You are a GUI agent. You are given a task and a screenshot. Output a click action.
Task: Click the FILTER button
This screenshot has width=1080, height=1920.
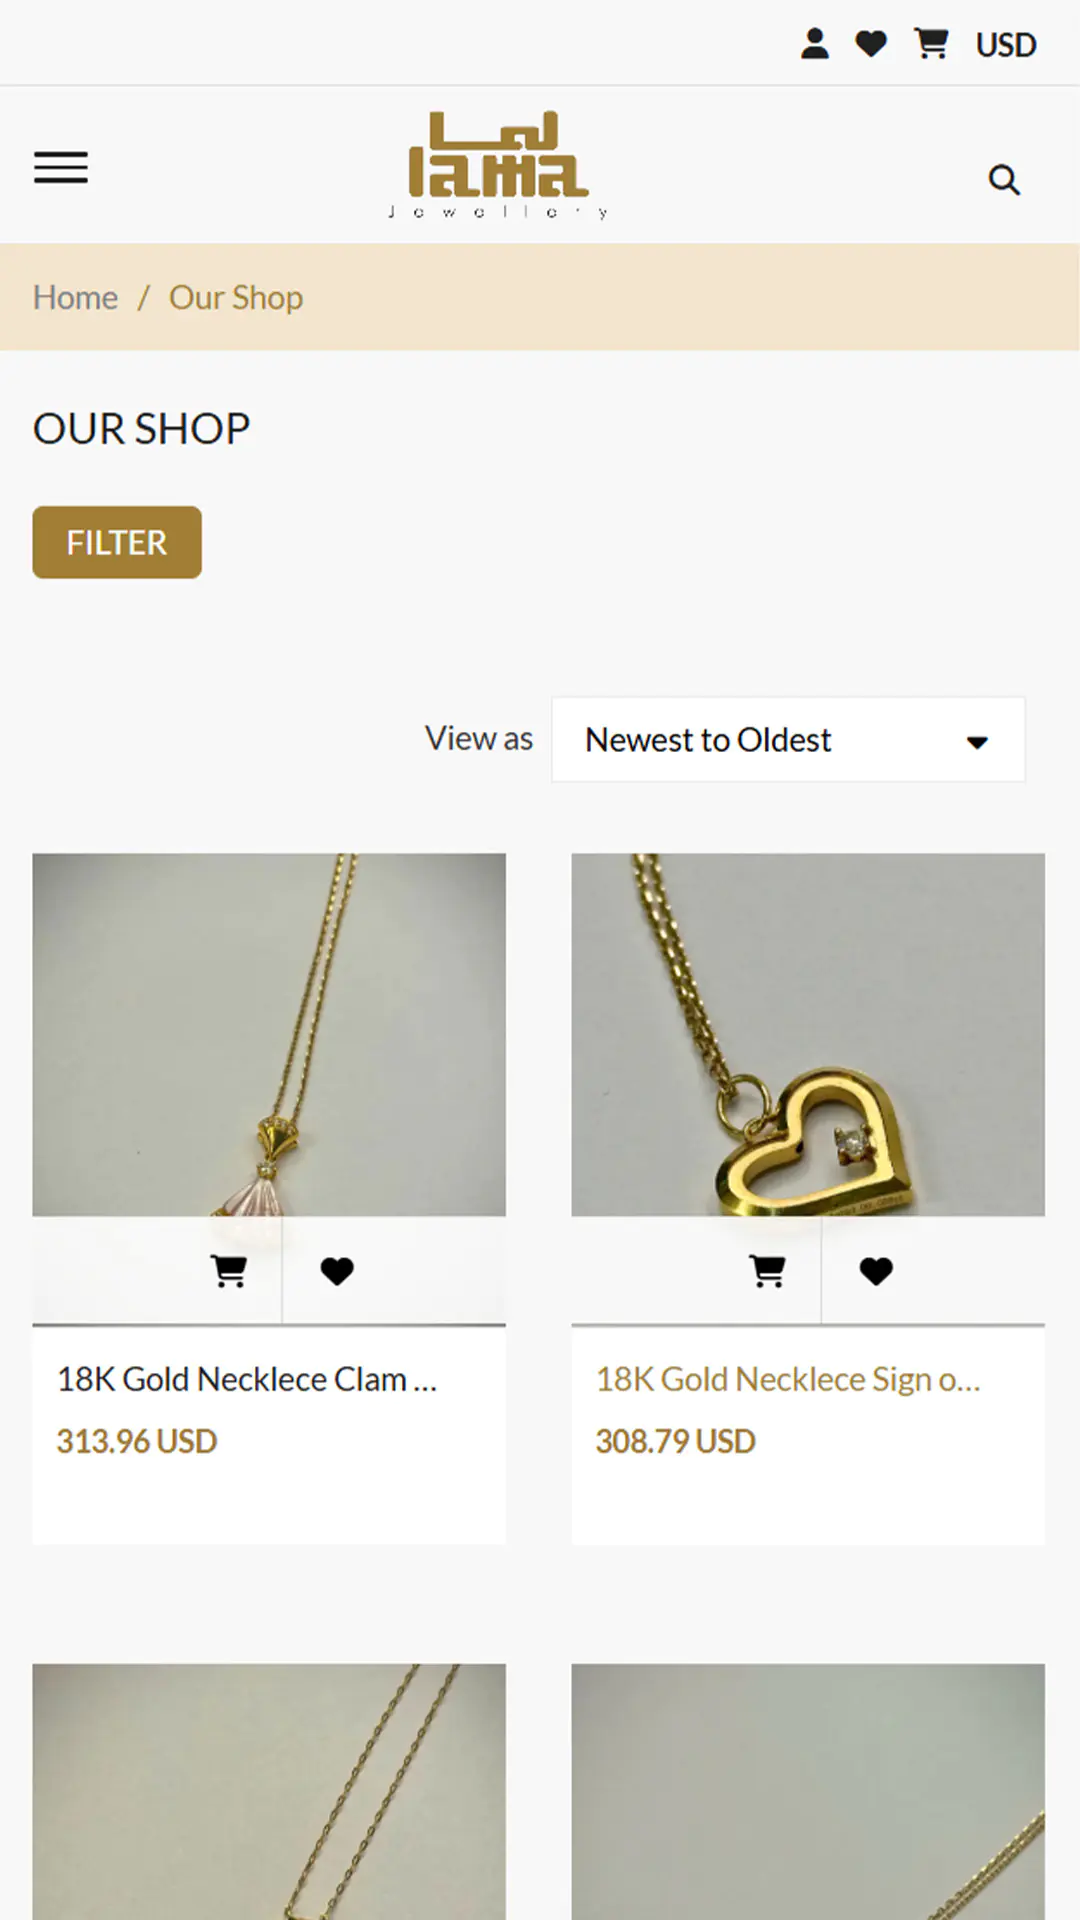click(x=117, y=542)
